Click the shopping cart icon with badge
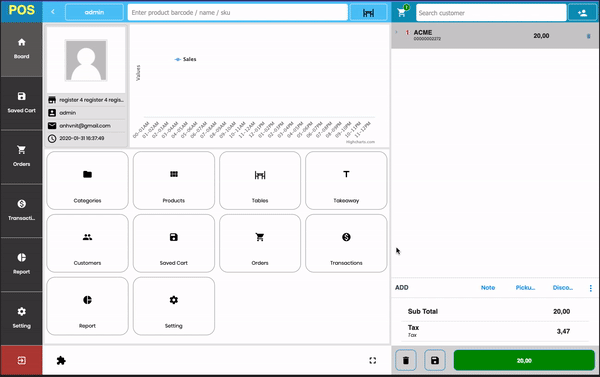Screen dimensions: 600x377 (x=403, y=11)
